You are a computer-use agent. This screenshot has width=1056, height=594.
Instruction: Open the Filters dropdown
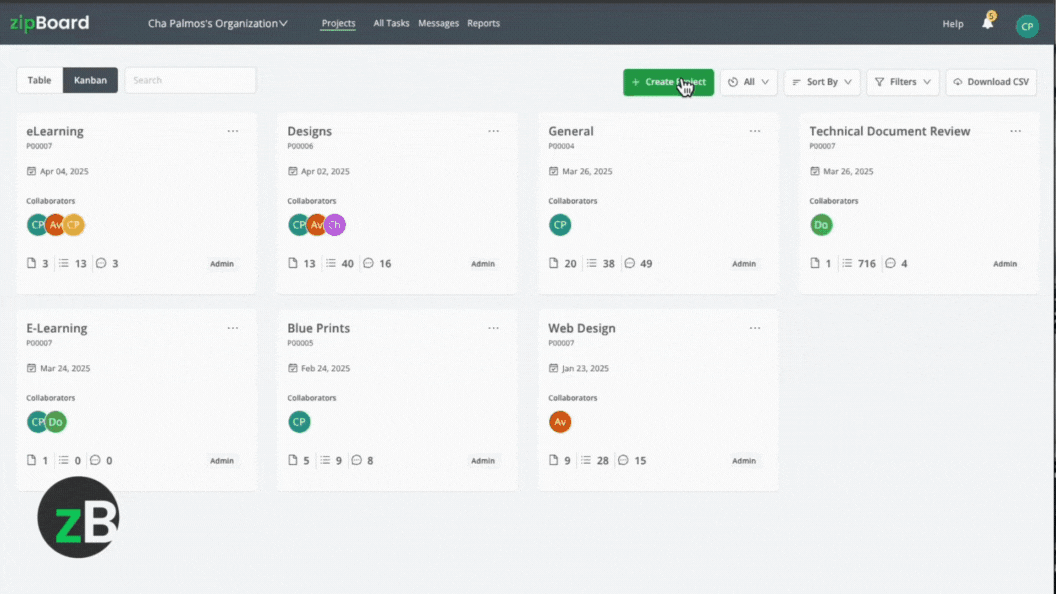tap(902, 82)
